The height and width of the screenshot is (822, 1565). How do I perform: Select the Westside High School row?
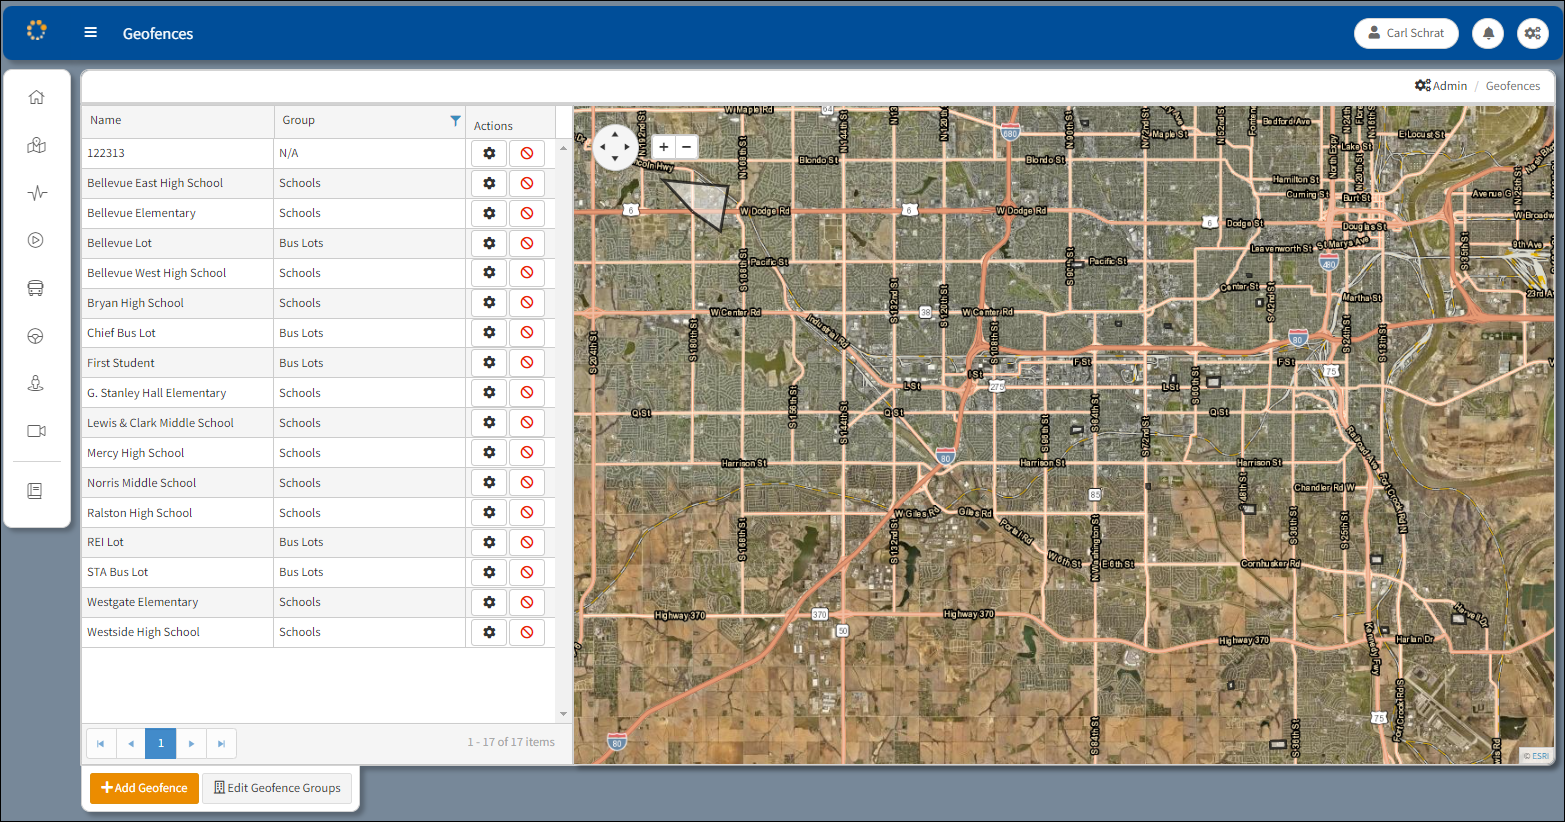tap(318, 632)
